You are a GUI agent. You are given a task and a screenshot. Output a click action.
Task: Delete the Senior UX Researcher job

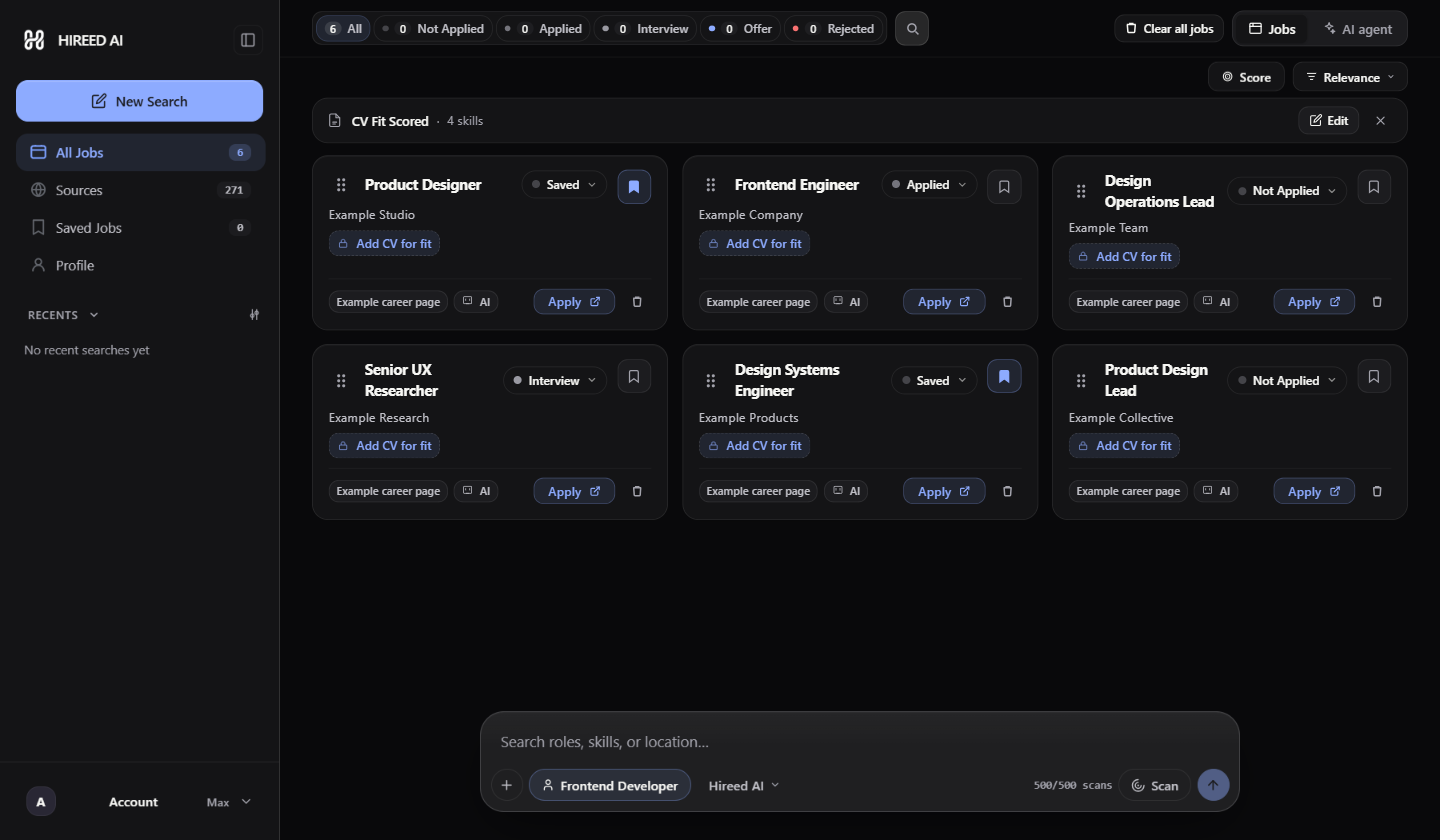pos(637,491)
